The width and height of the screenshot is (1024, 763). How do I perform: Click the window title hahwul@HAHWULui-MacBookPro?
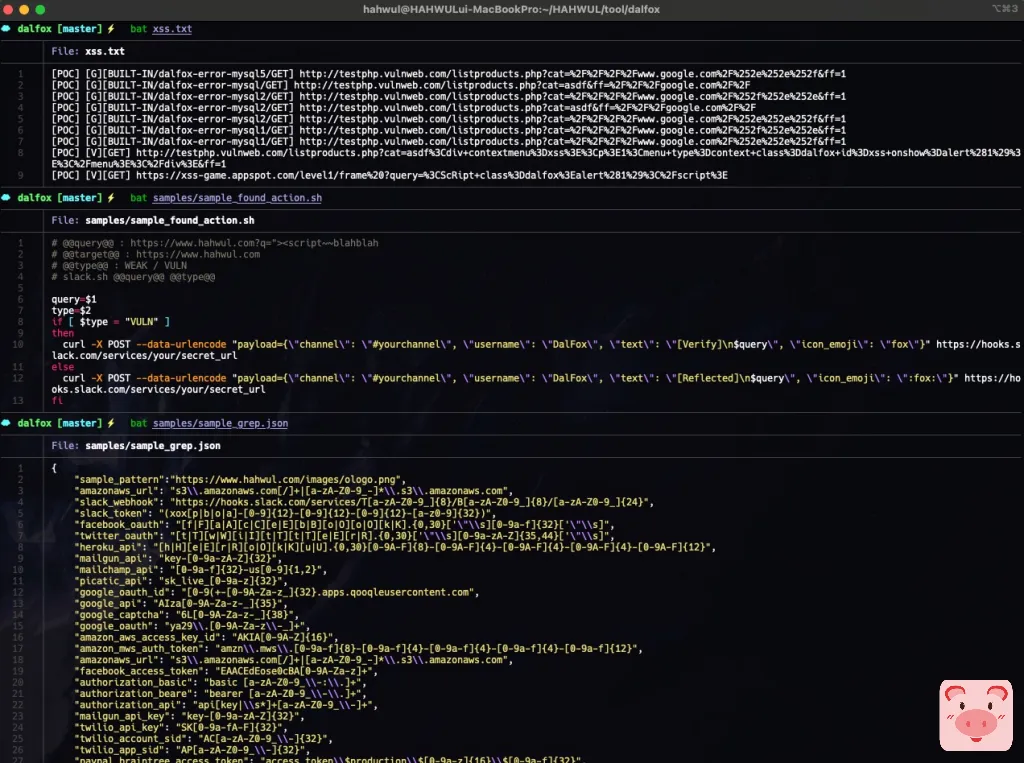tap(511, 9)
